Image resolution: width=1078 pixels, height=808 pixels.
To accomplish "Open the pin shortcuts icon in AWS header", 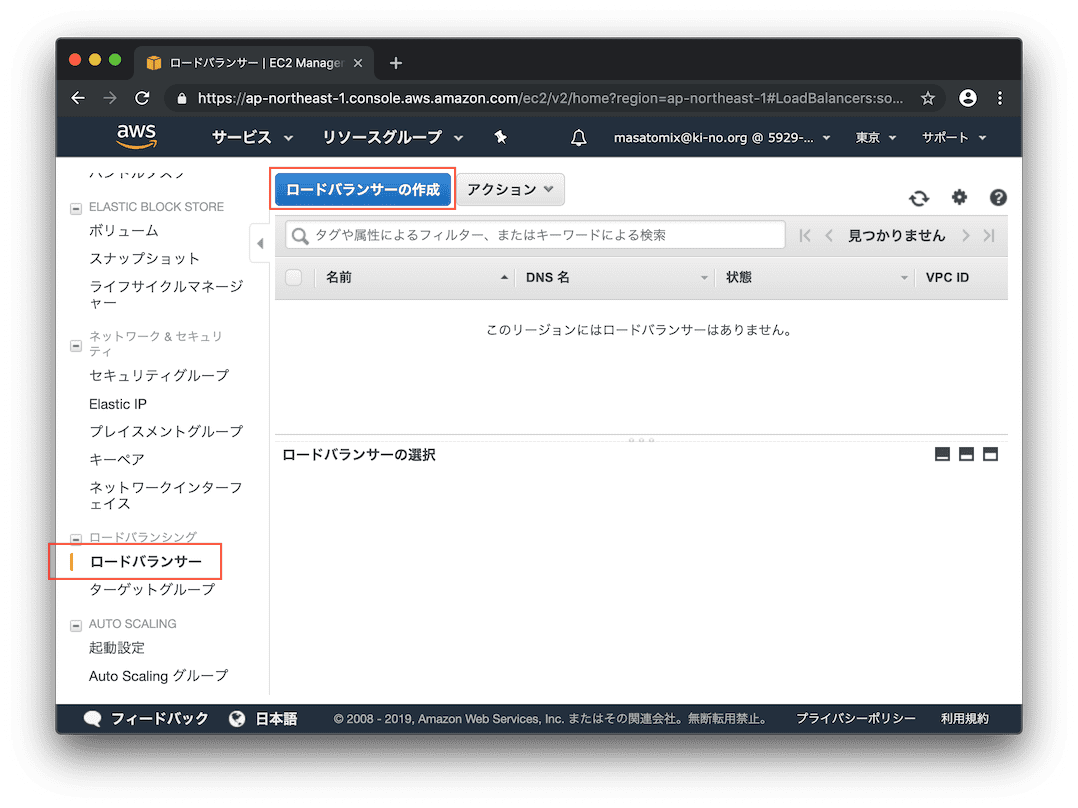I will click(500, 138).
